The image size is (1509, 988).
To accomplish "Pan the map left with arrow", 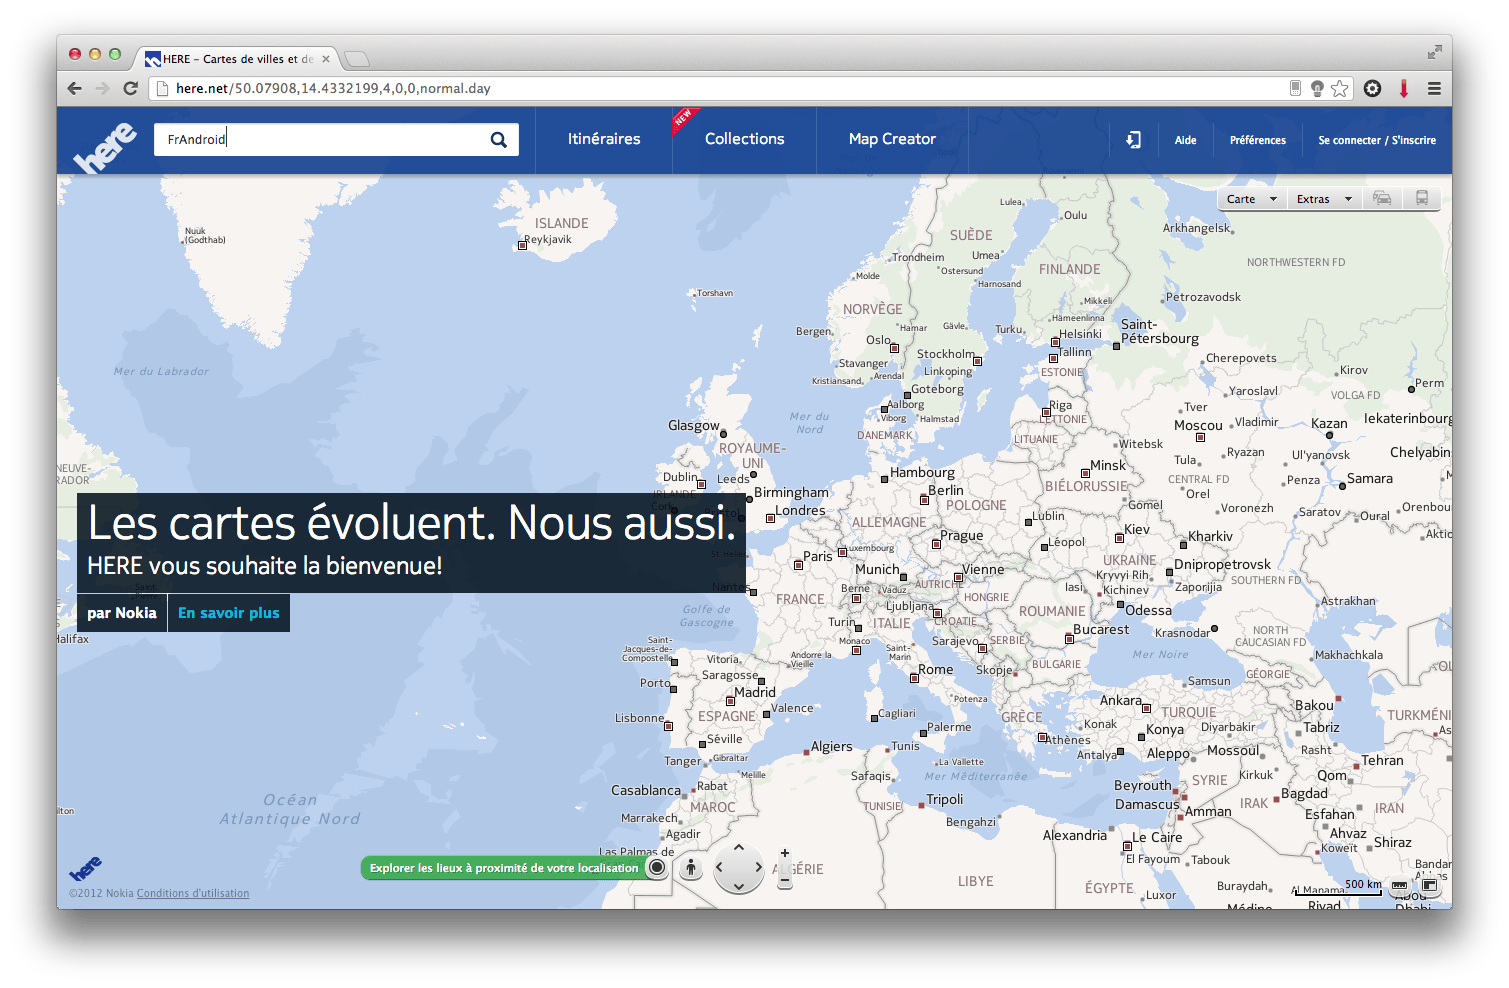I will (x=720, y=867).
